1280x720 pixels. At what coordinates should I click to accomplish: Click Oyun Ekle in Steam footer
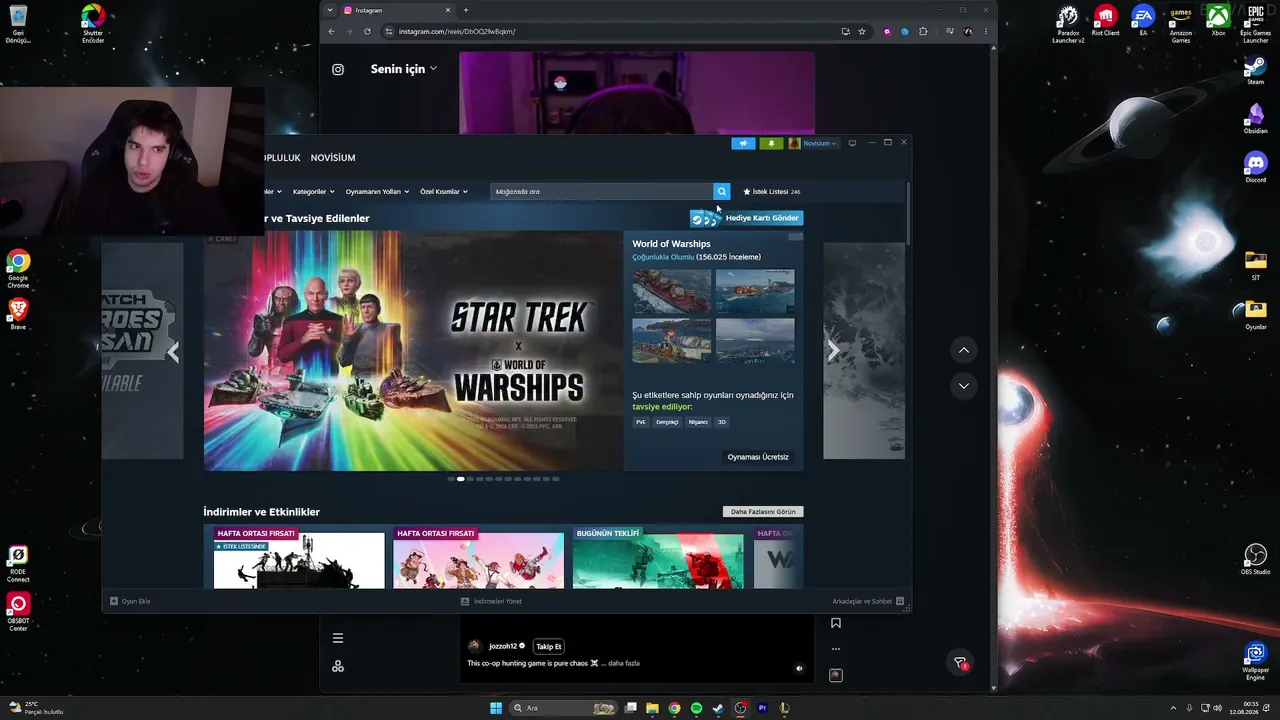pos(130,601)
